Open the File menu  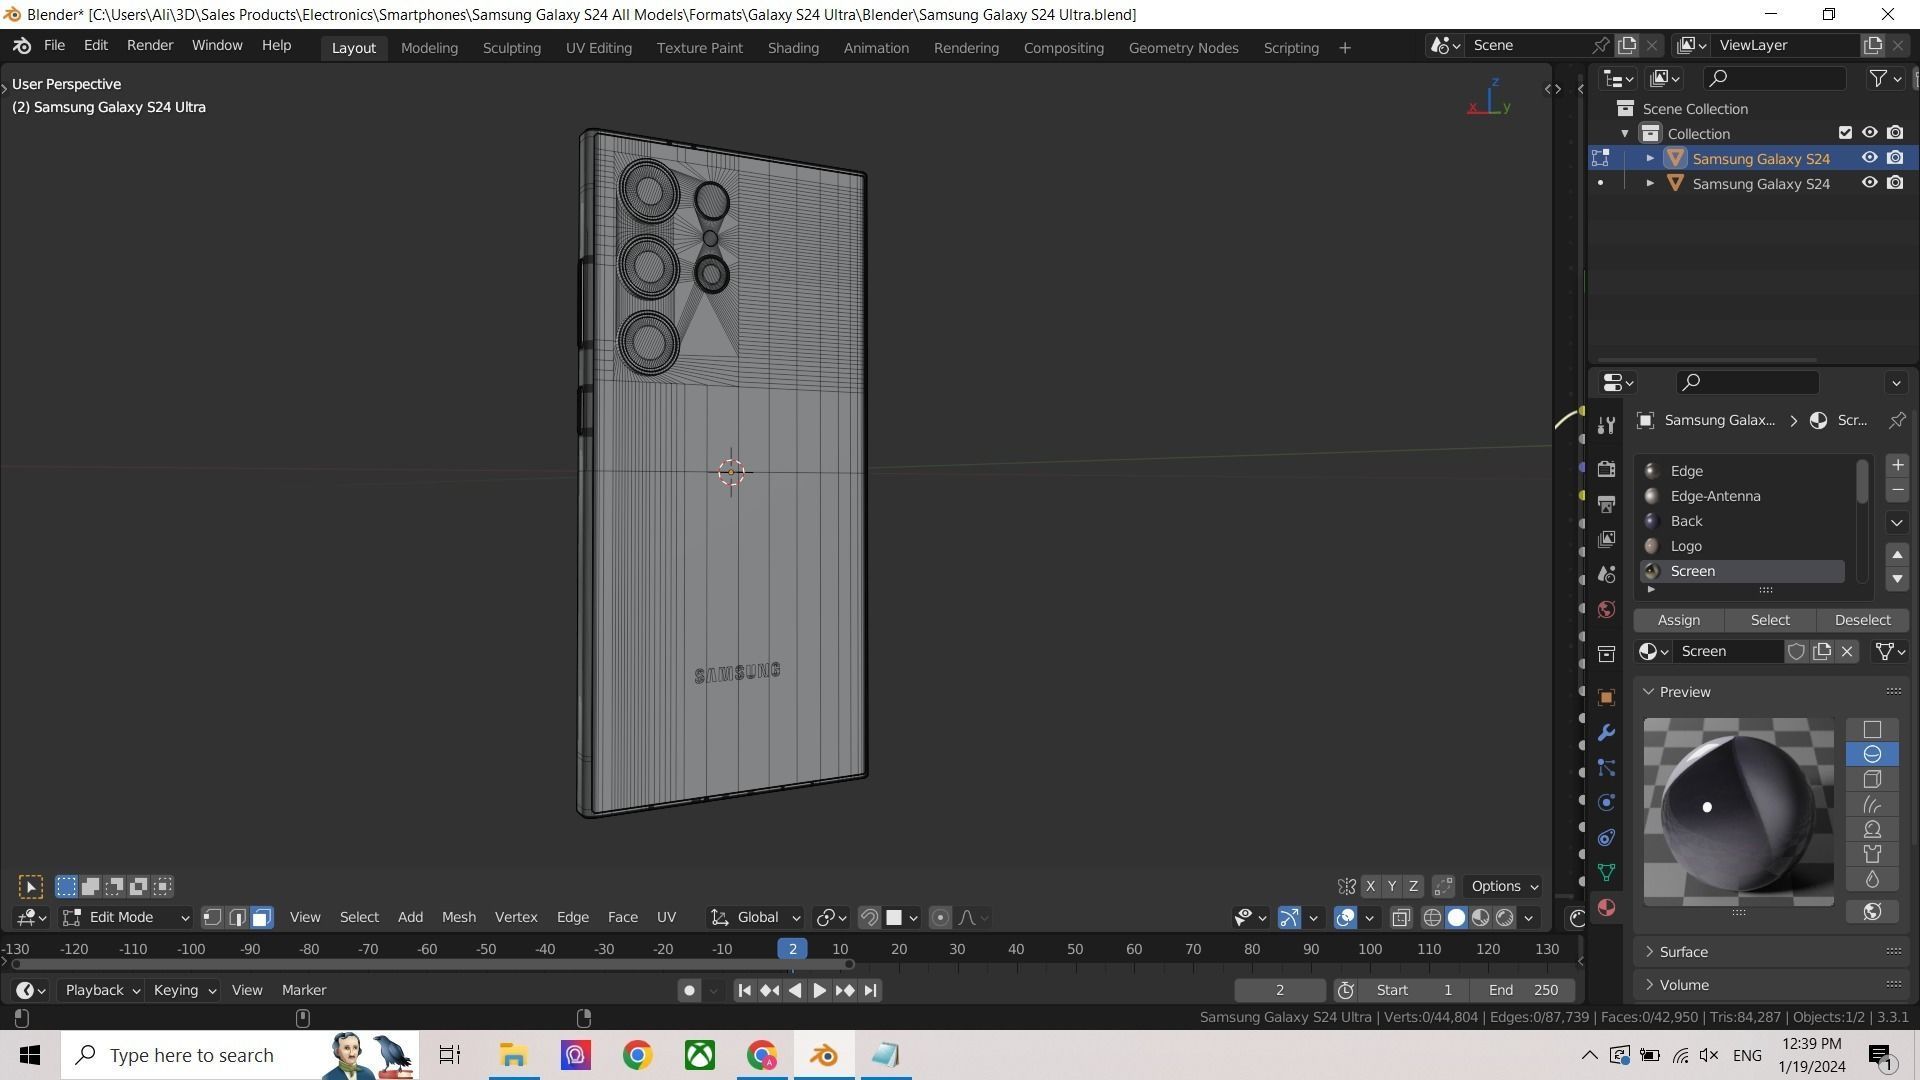point(54,46)
